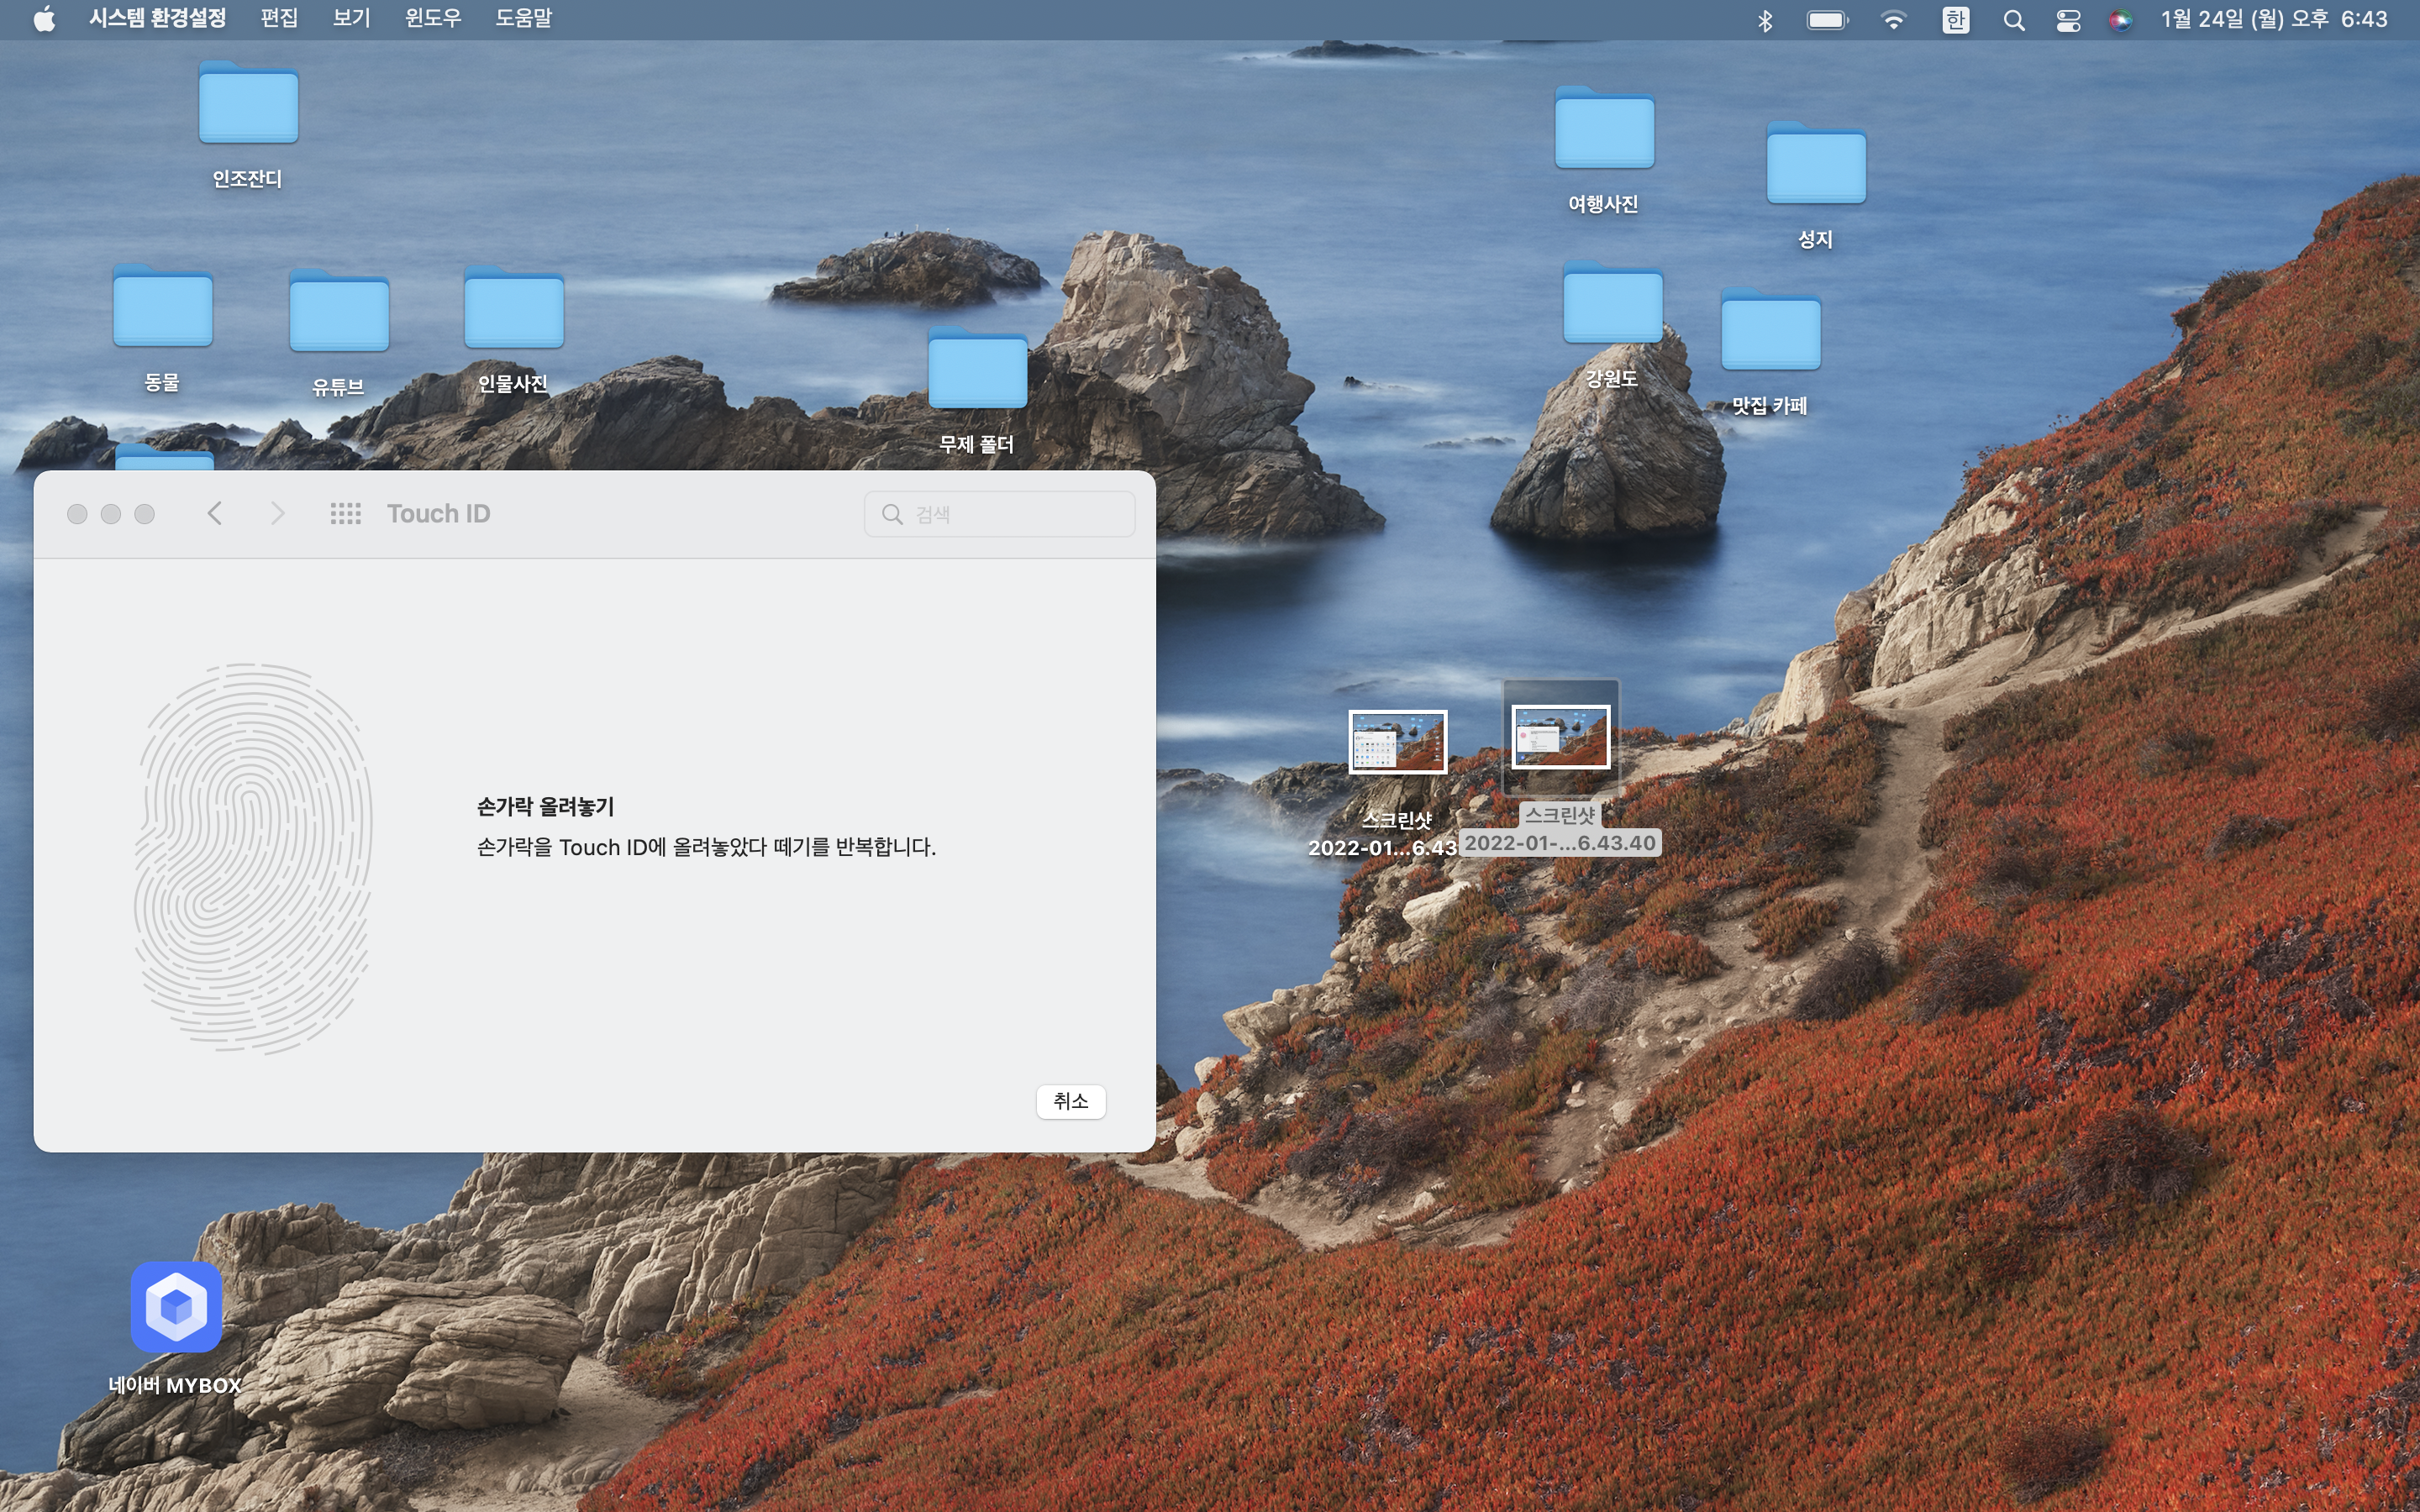Select the 네이버 MYBOX desktop icon
This screenshot has height=1512, width=2420.
(176, 1308)
